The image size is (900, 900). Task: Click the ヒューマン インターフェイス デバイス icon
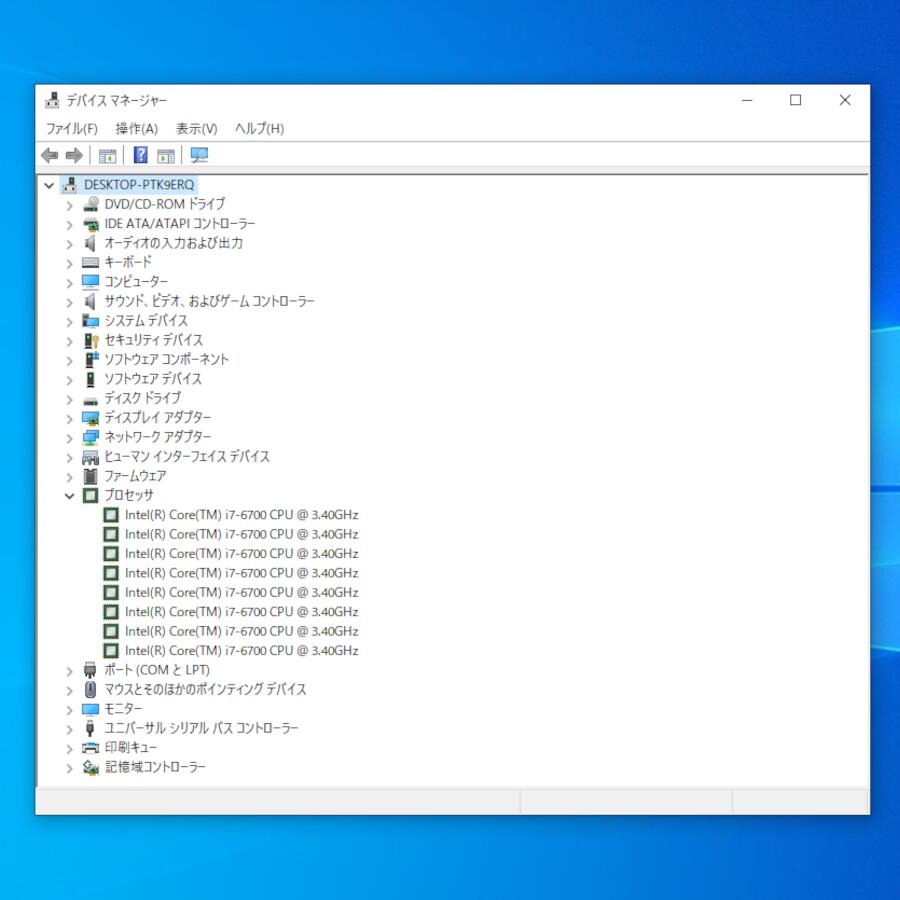tap(91, 457)
